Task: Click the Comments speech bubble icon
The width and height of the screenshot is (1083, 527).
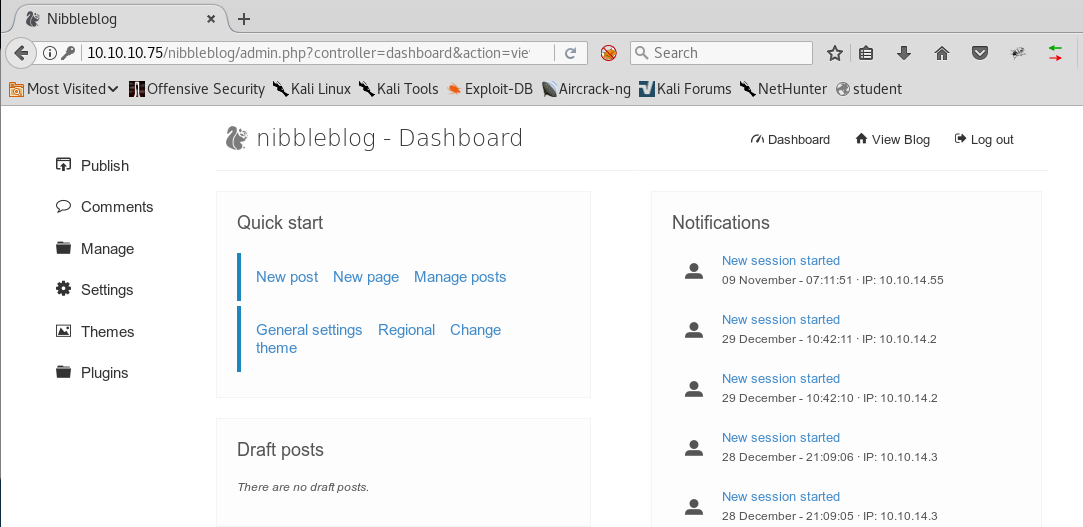Action: pos(64,207)
